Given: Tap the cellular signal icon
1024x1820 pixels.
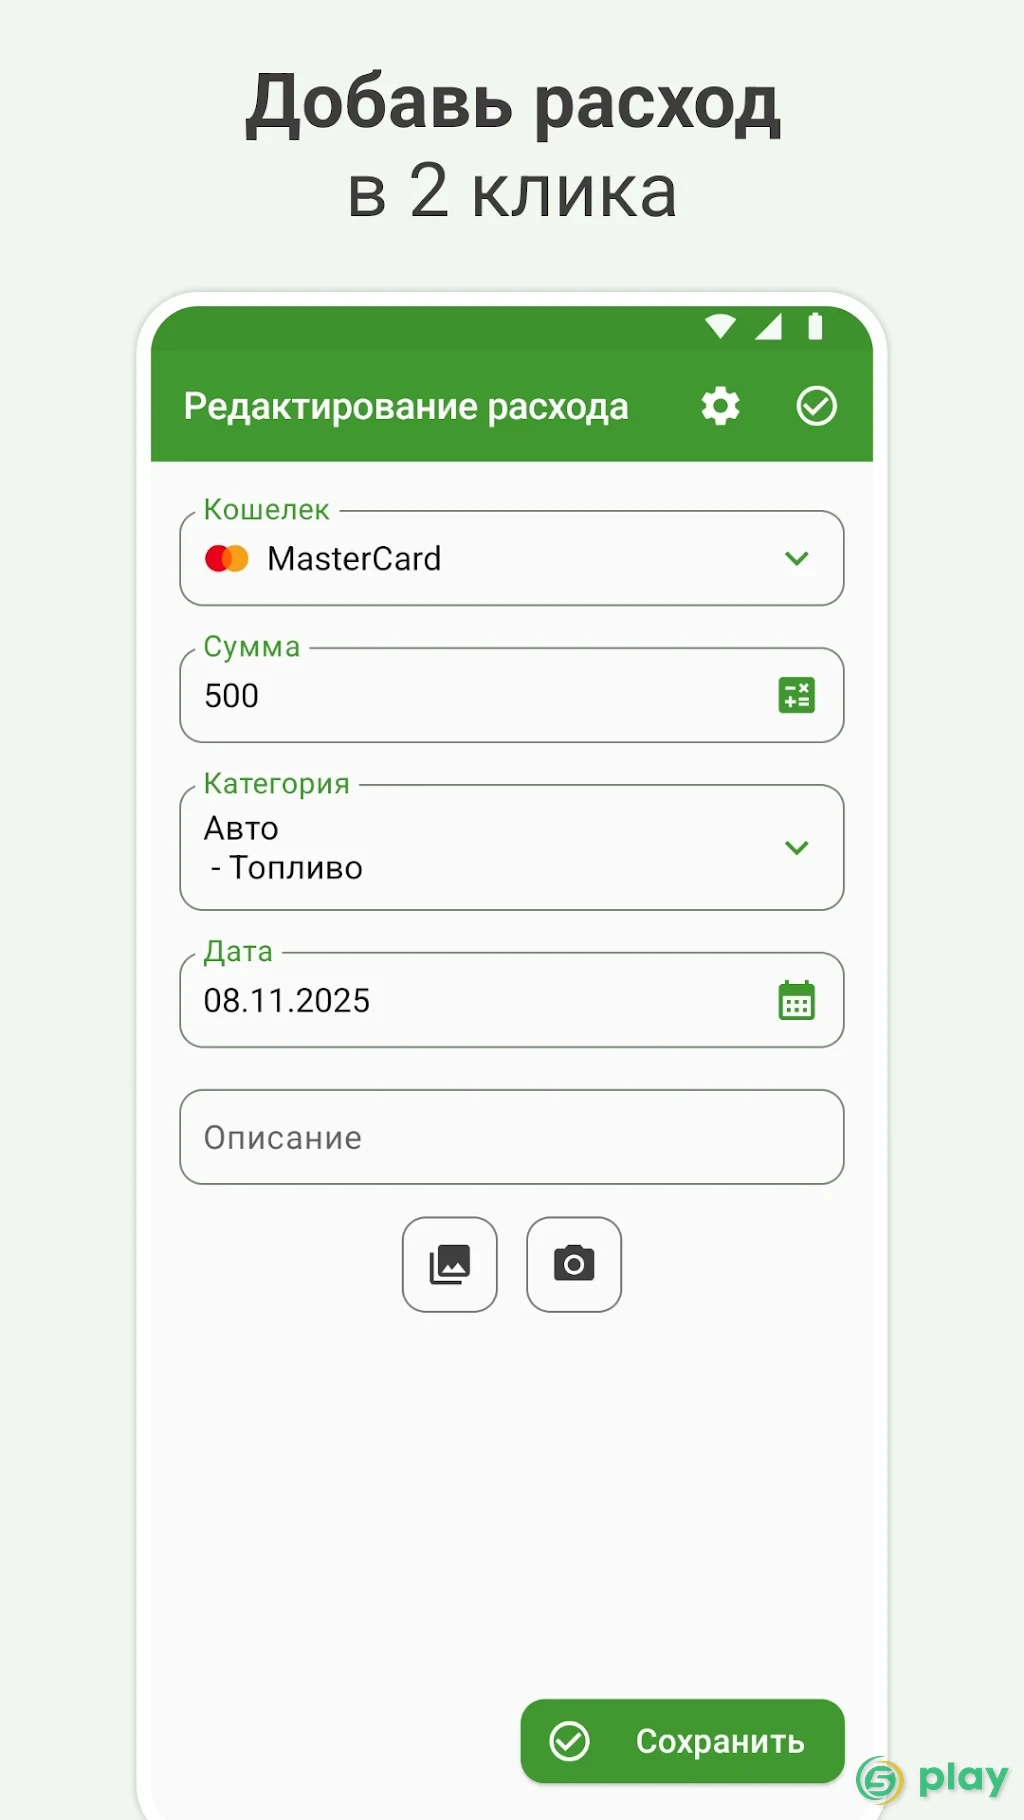Looking at the screenshot, I should pyautogui.click(x=768, y=326).
